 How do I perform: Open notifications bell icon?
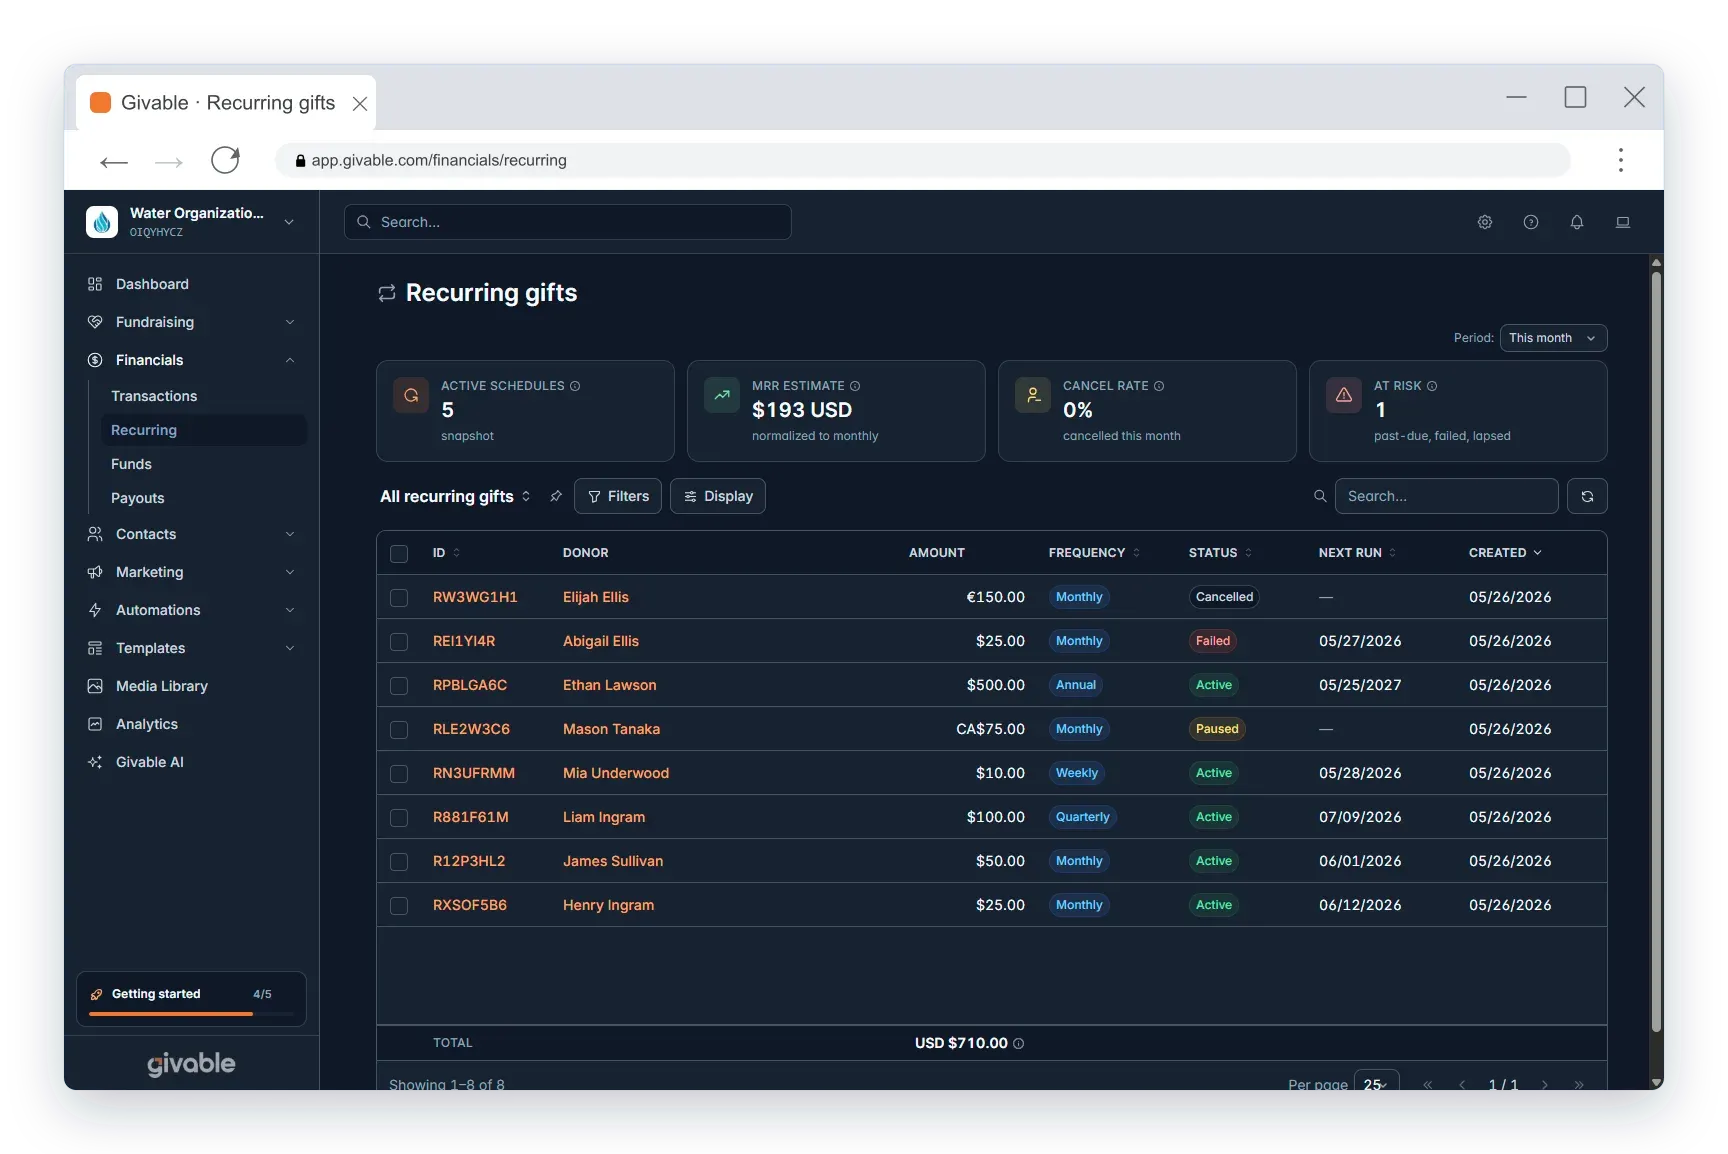pos(1577,222)
